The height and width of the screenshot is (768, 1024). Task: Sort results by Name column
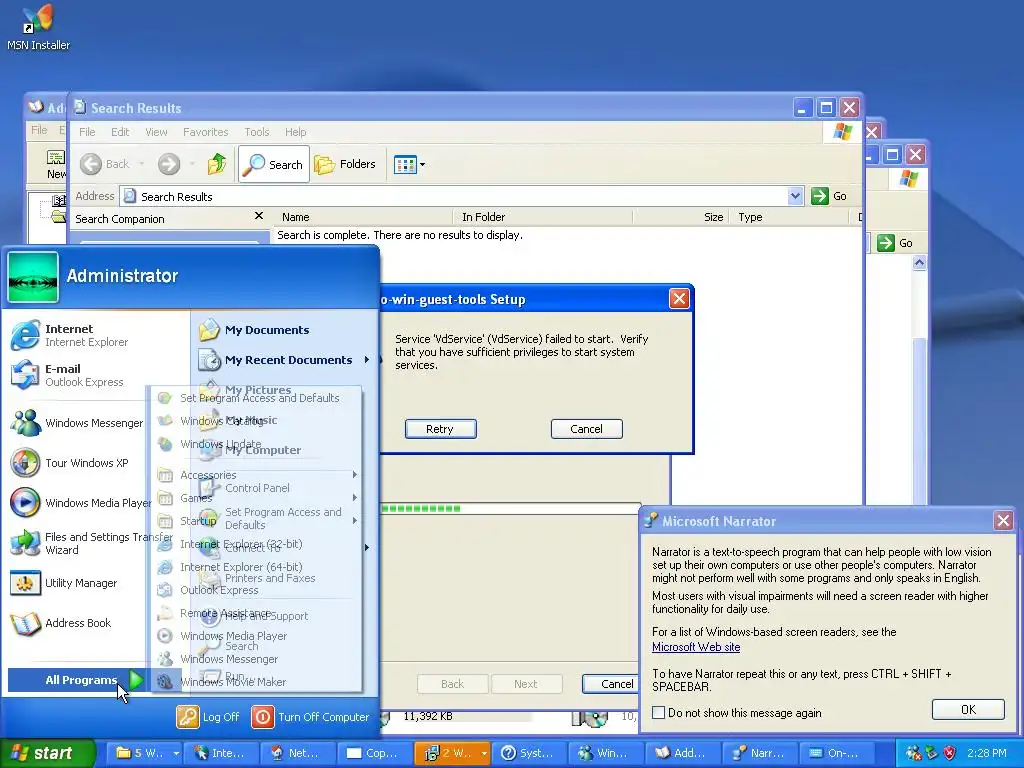[364, 217]
